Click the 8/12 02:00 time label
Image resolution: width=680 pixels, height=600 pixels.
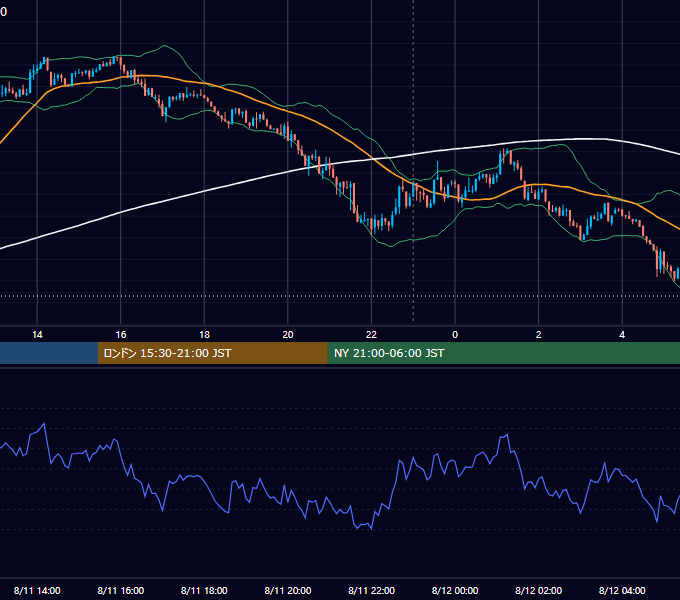pyautogui.click(x=538, y=590)
